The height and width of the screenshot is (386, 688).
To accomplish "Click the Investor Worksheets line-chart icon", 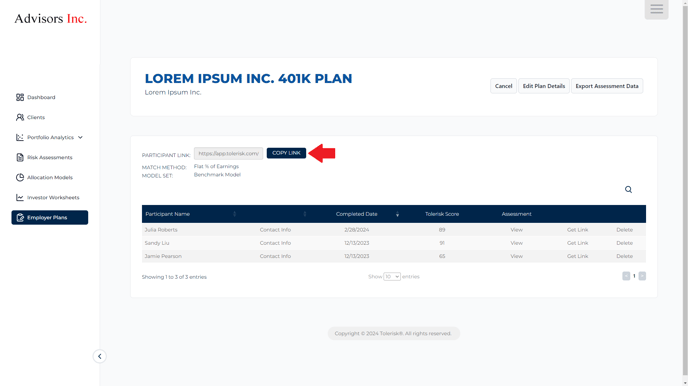I will click(20, 197).
